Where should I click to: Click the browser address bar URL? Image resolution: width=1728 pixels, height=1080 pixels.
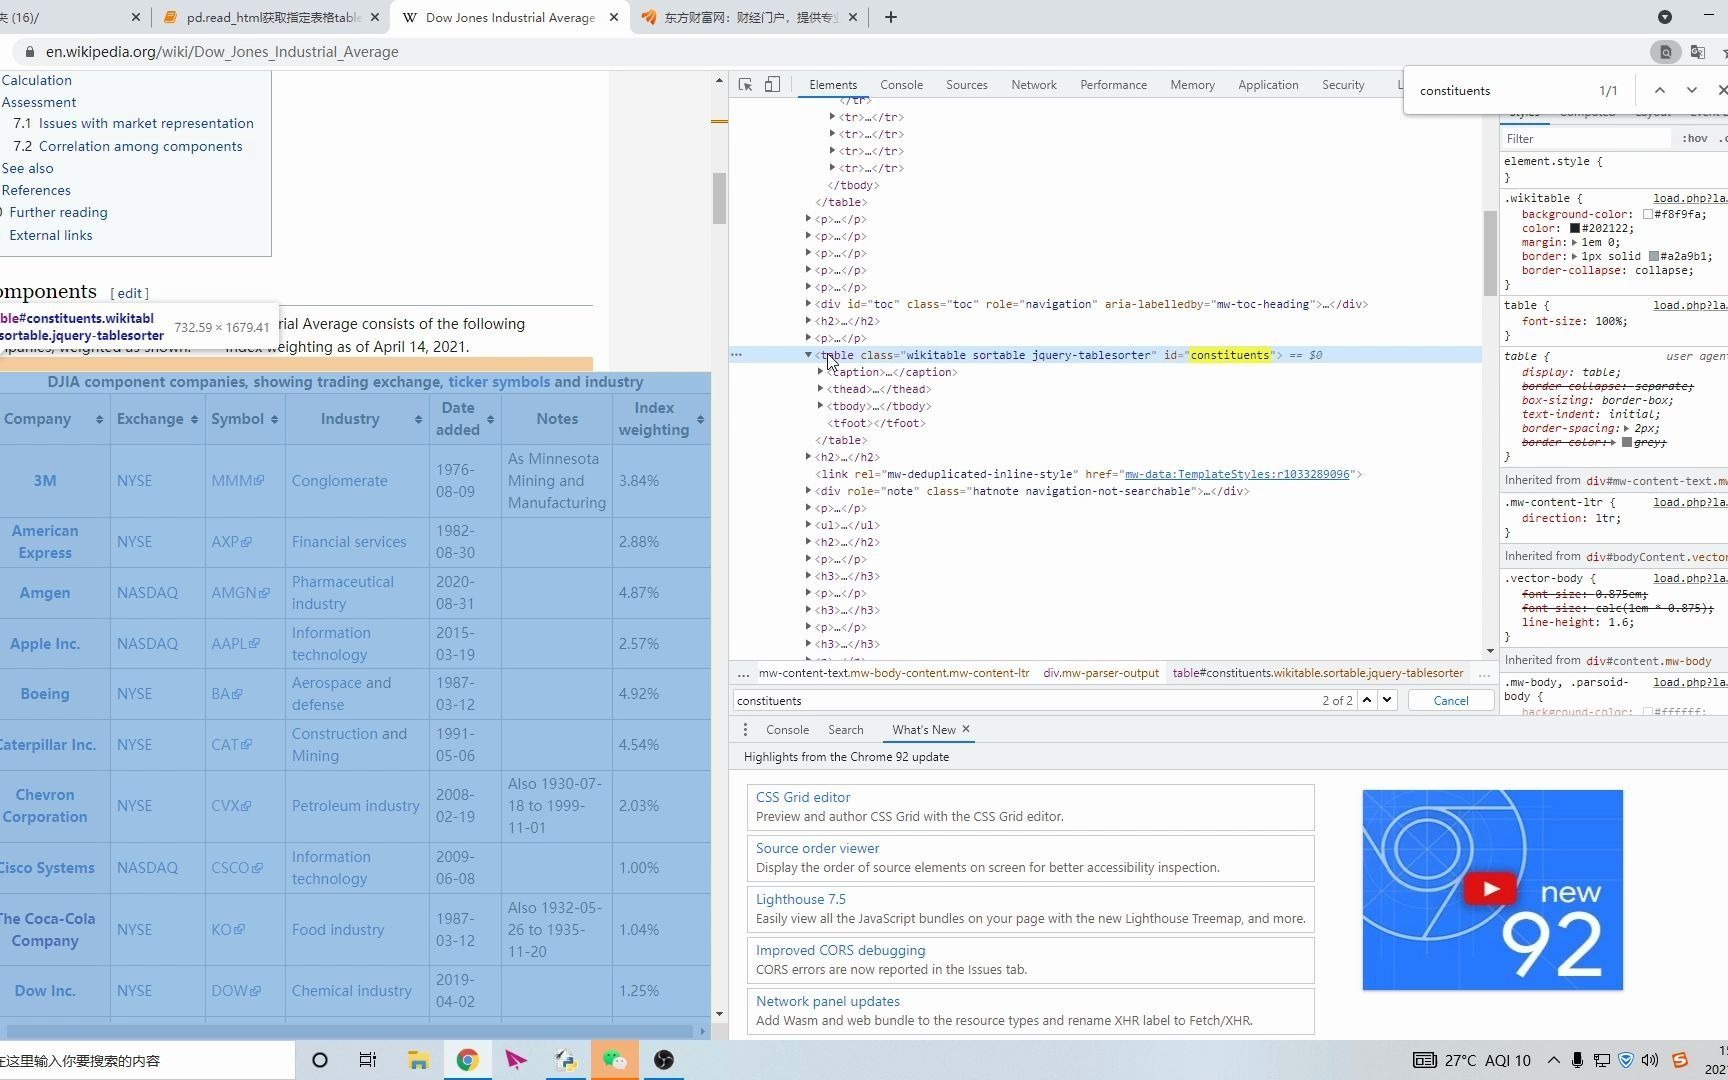[222, 52]
